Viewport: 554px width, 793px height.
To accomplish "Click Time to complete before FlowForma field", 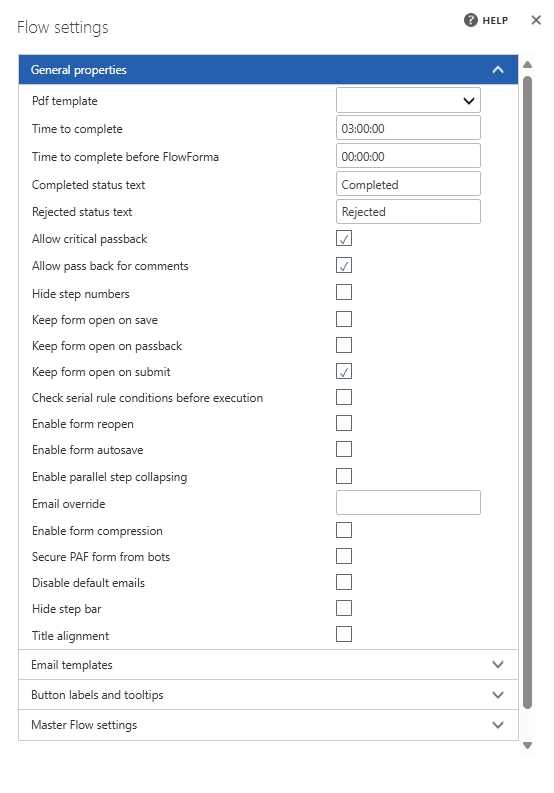I will tap(408, 156).
